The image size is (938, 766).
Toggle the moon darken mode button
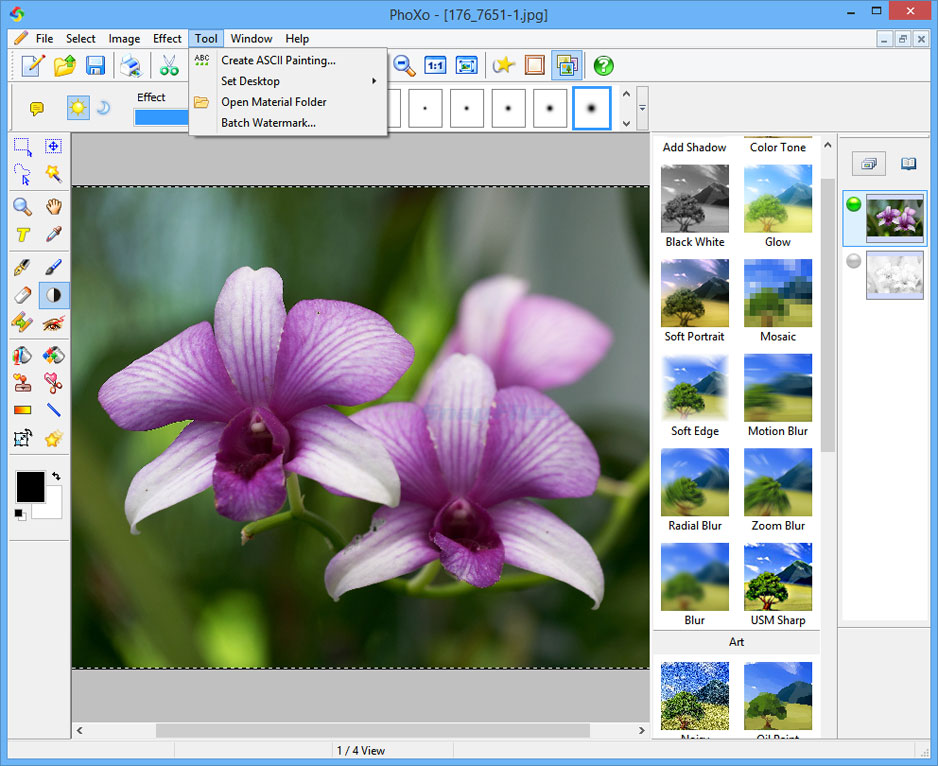[103, 107]
